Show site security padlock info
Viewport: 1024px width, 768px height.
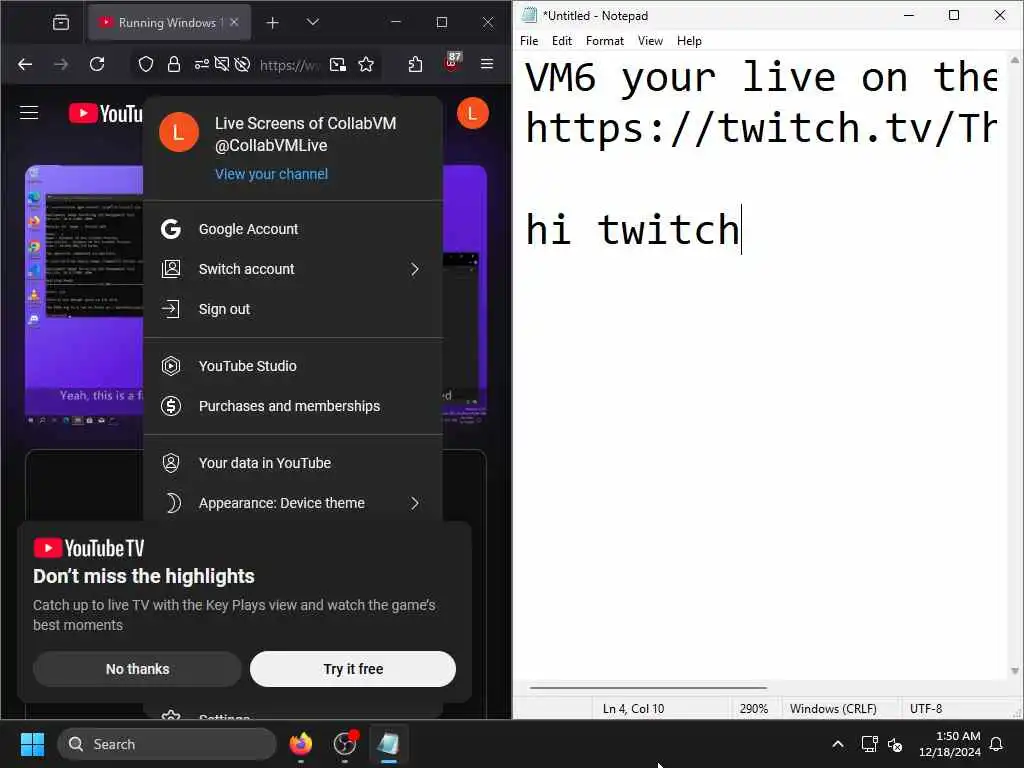(174, 64)
